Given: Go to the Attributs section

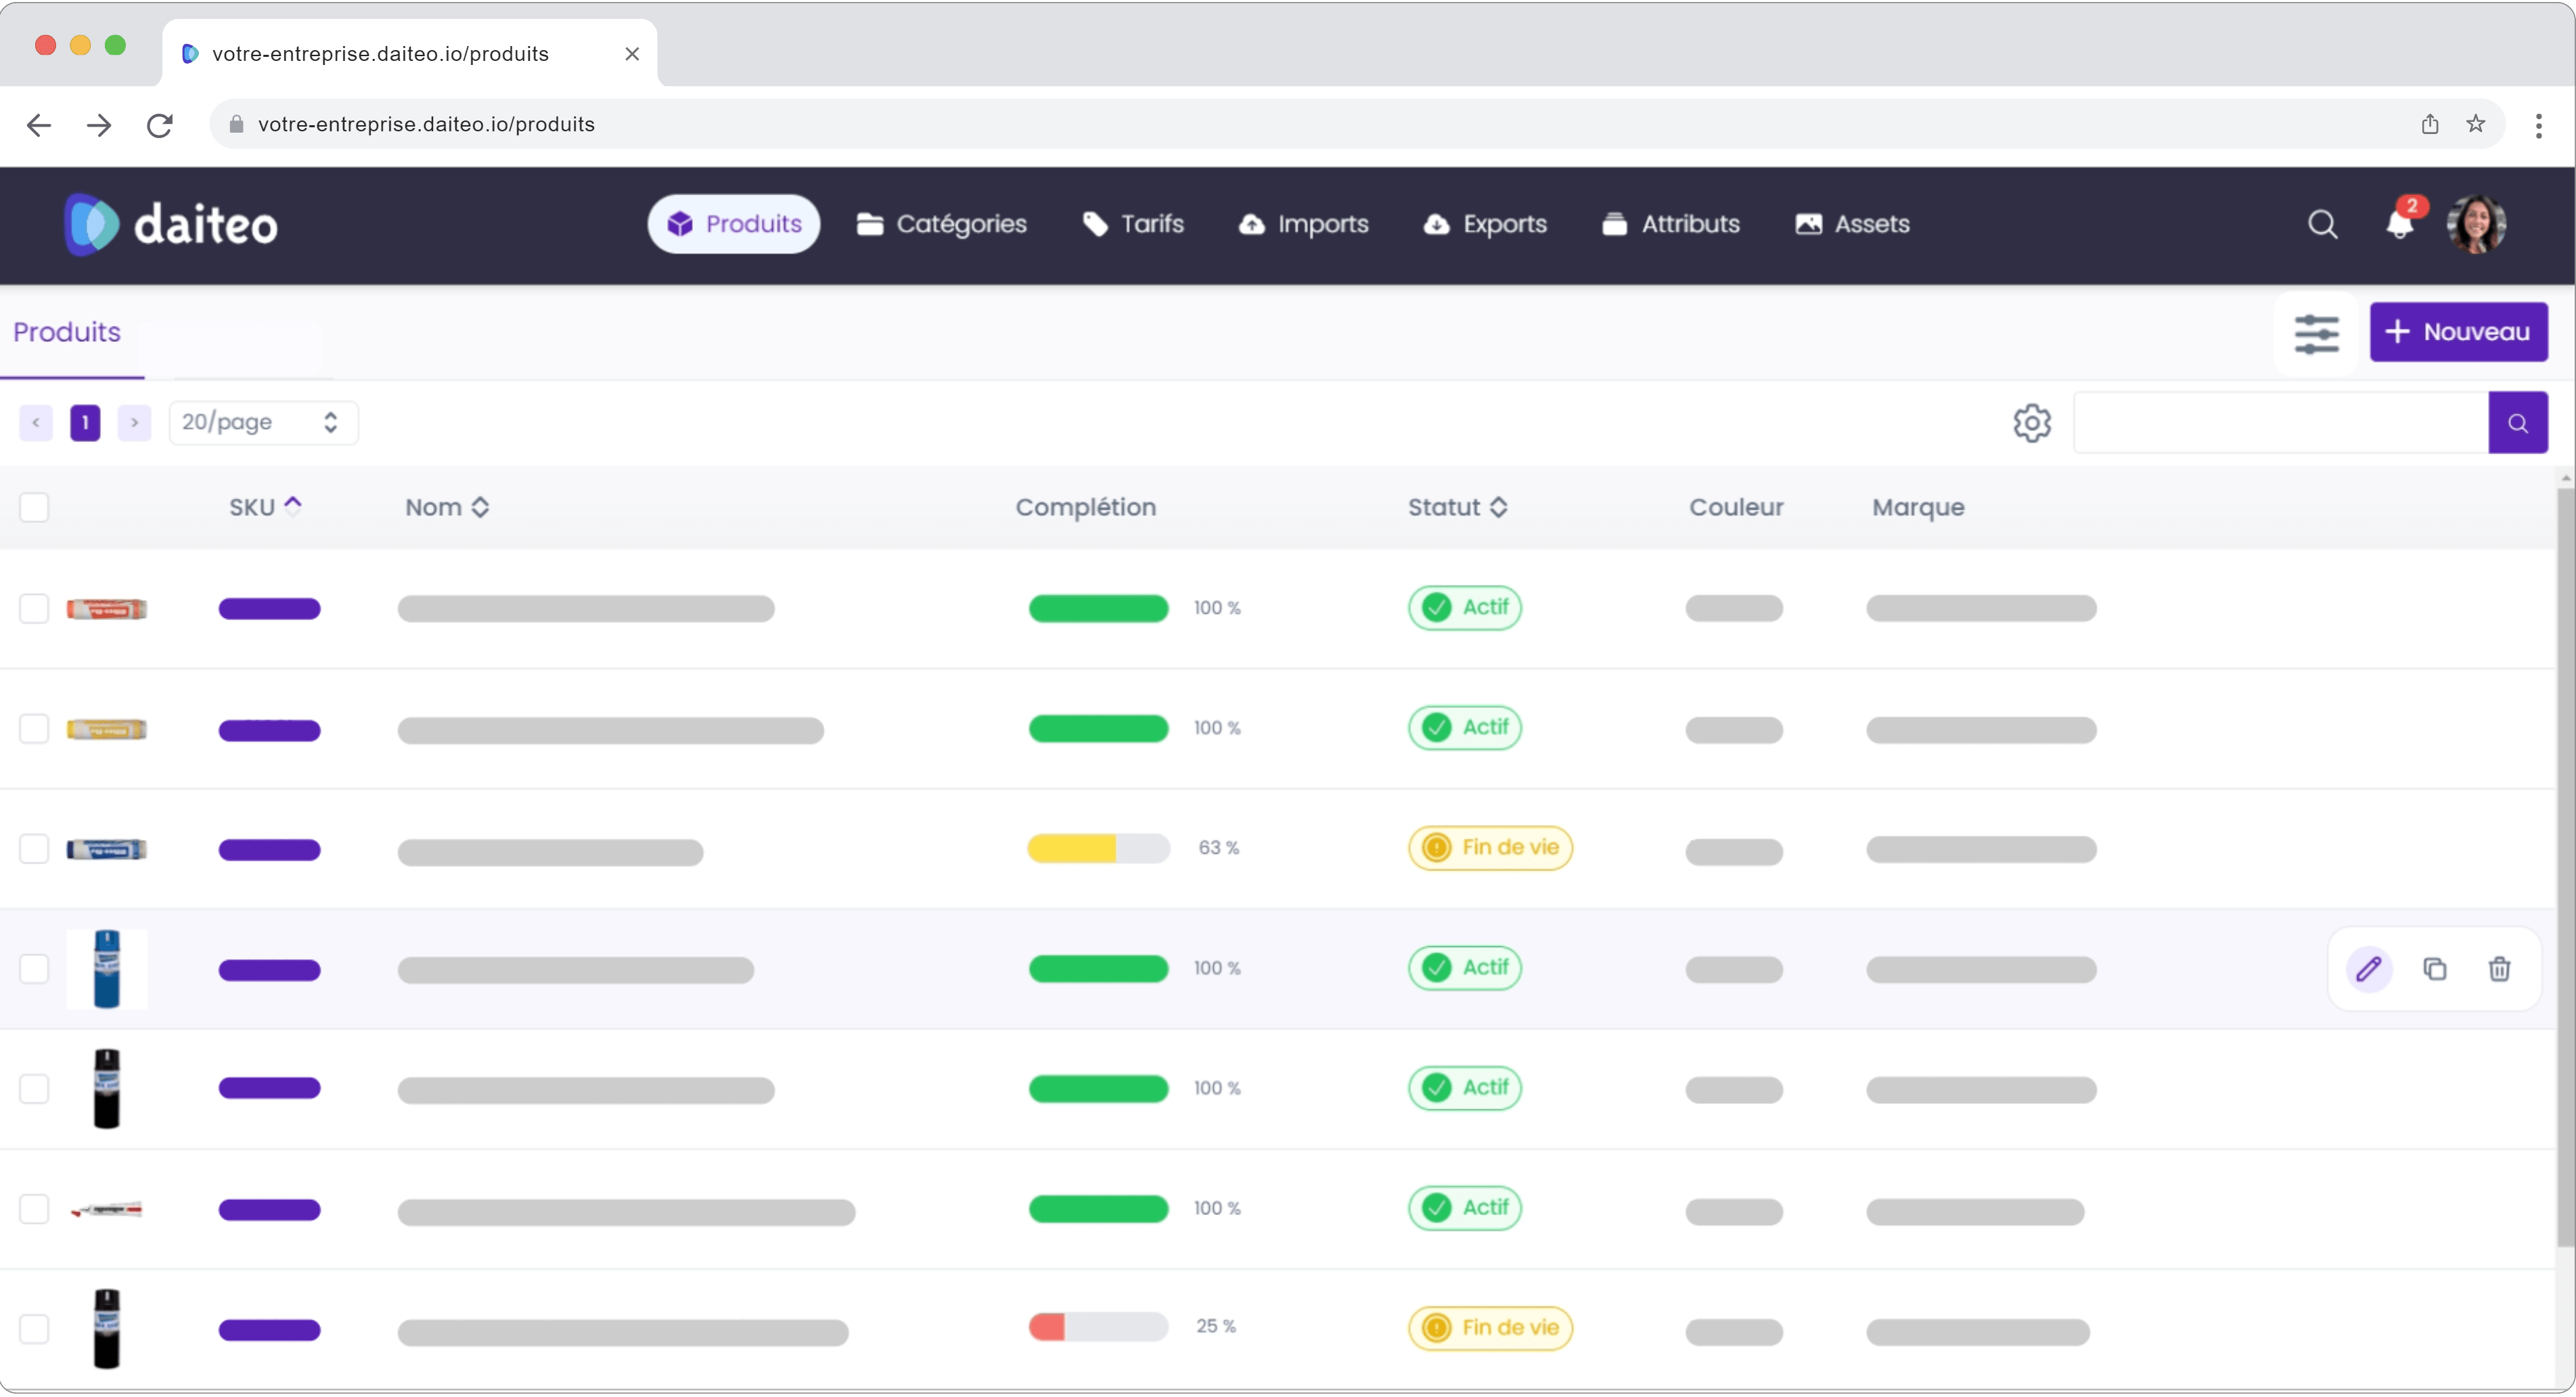Looking at the screenshot, I should (1670, 224).
